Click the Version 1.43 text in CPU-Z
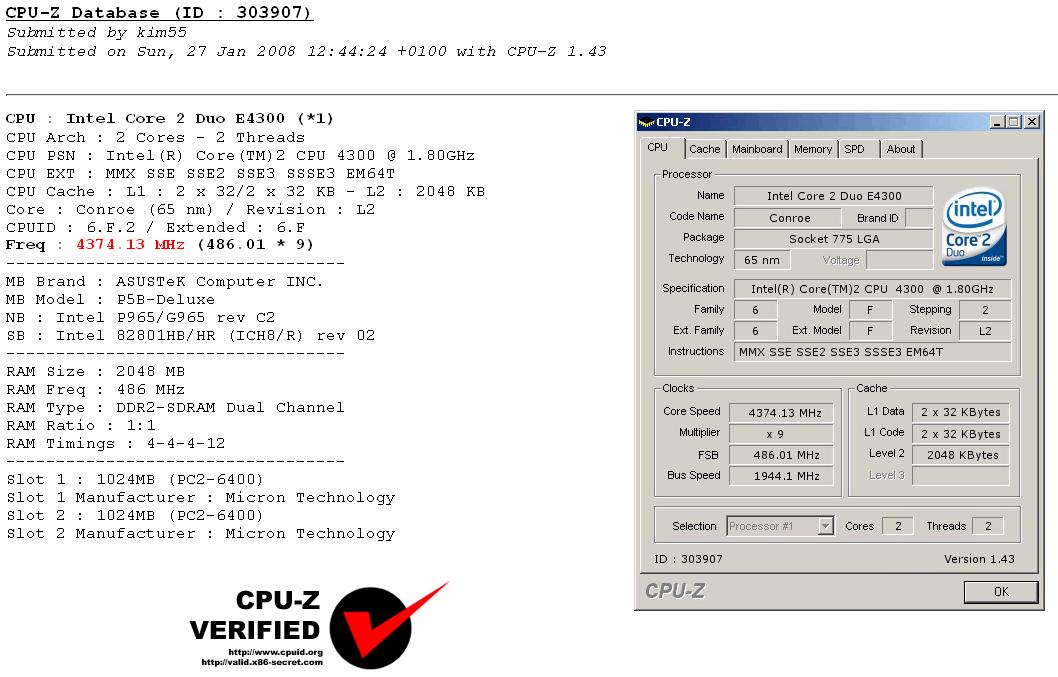The width and height of the screenshot is (1058, 677). click(x=979, y=559)
